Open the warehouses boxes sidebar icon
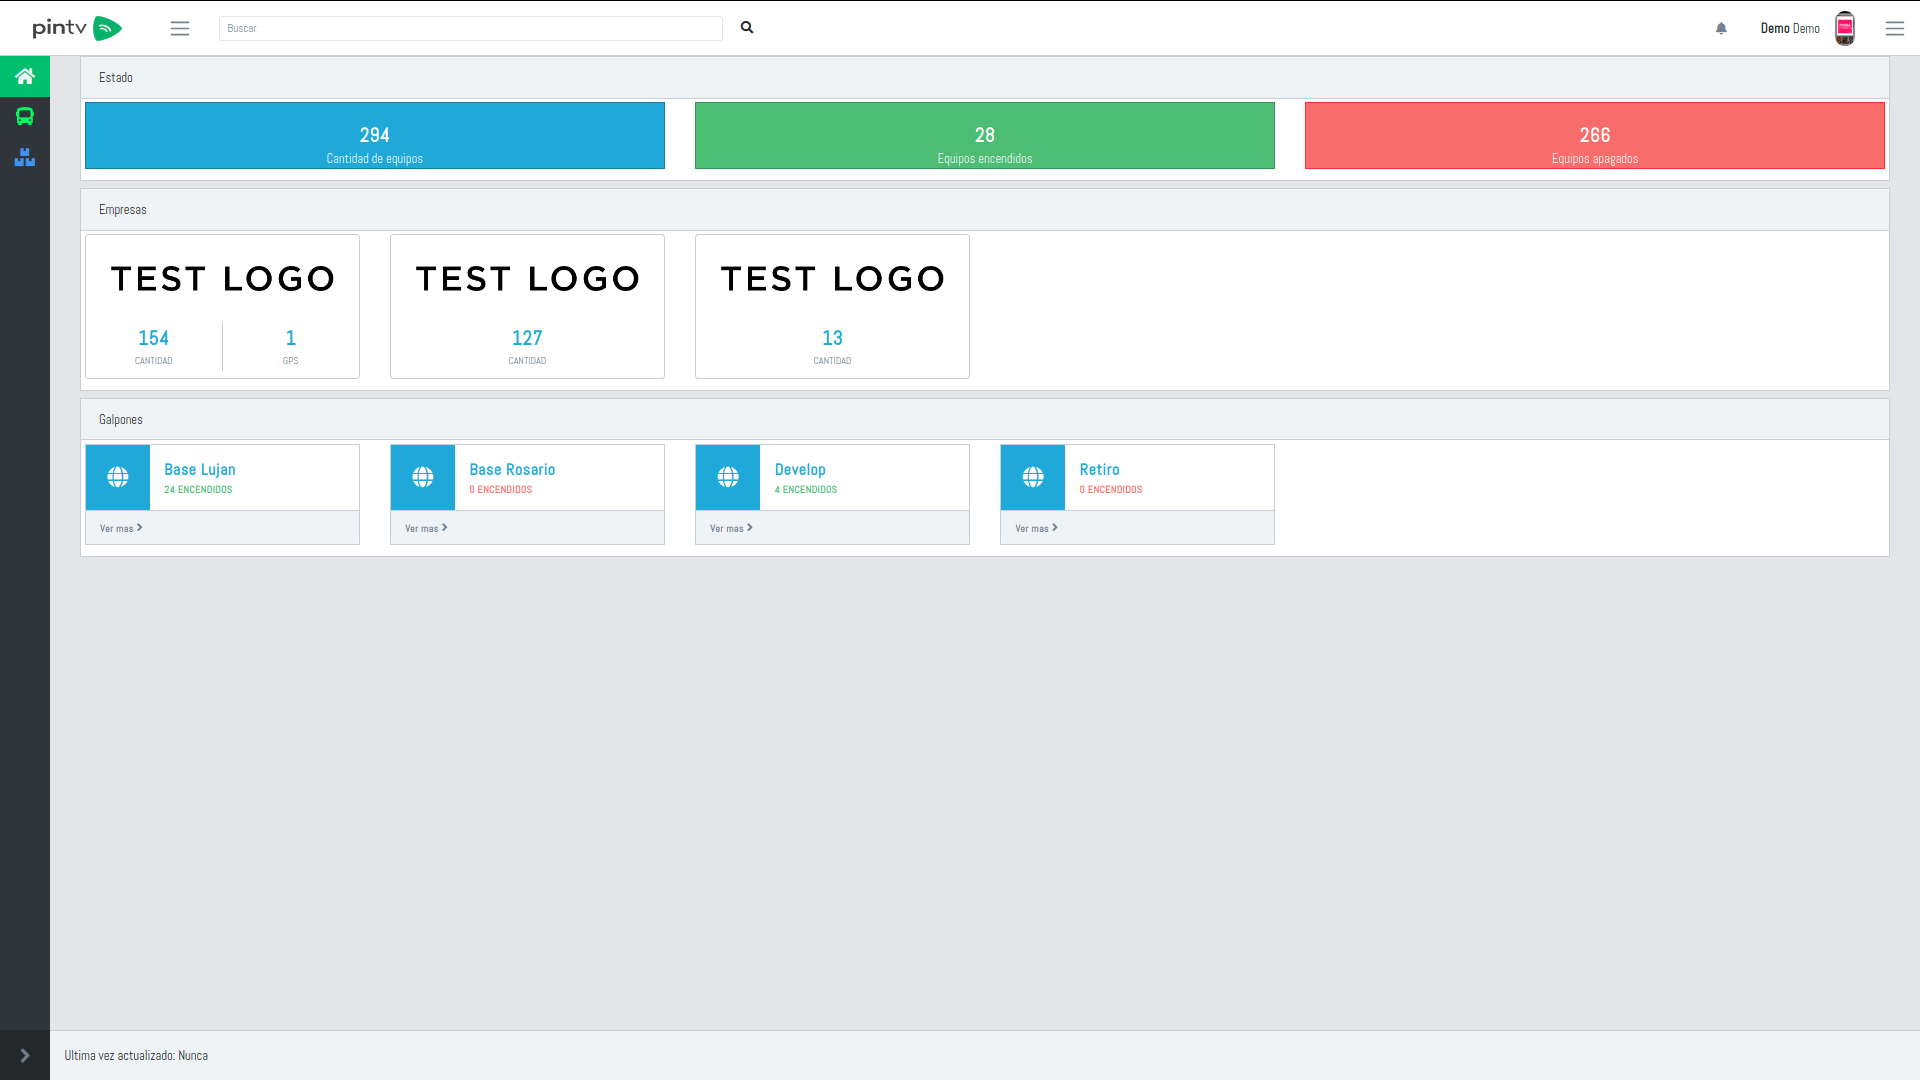Image resolution: width=1920 pixels, height=1080 pixels. (x=25, y=157)
